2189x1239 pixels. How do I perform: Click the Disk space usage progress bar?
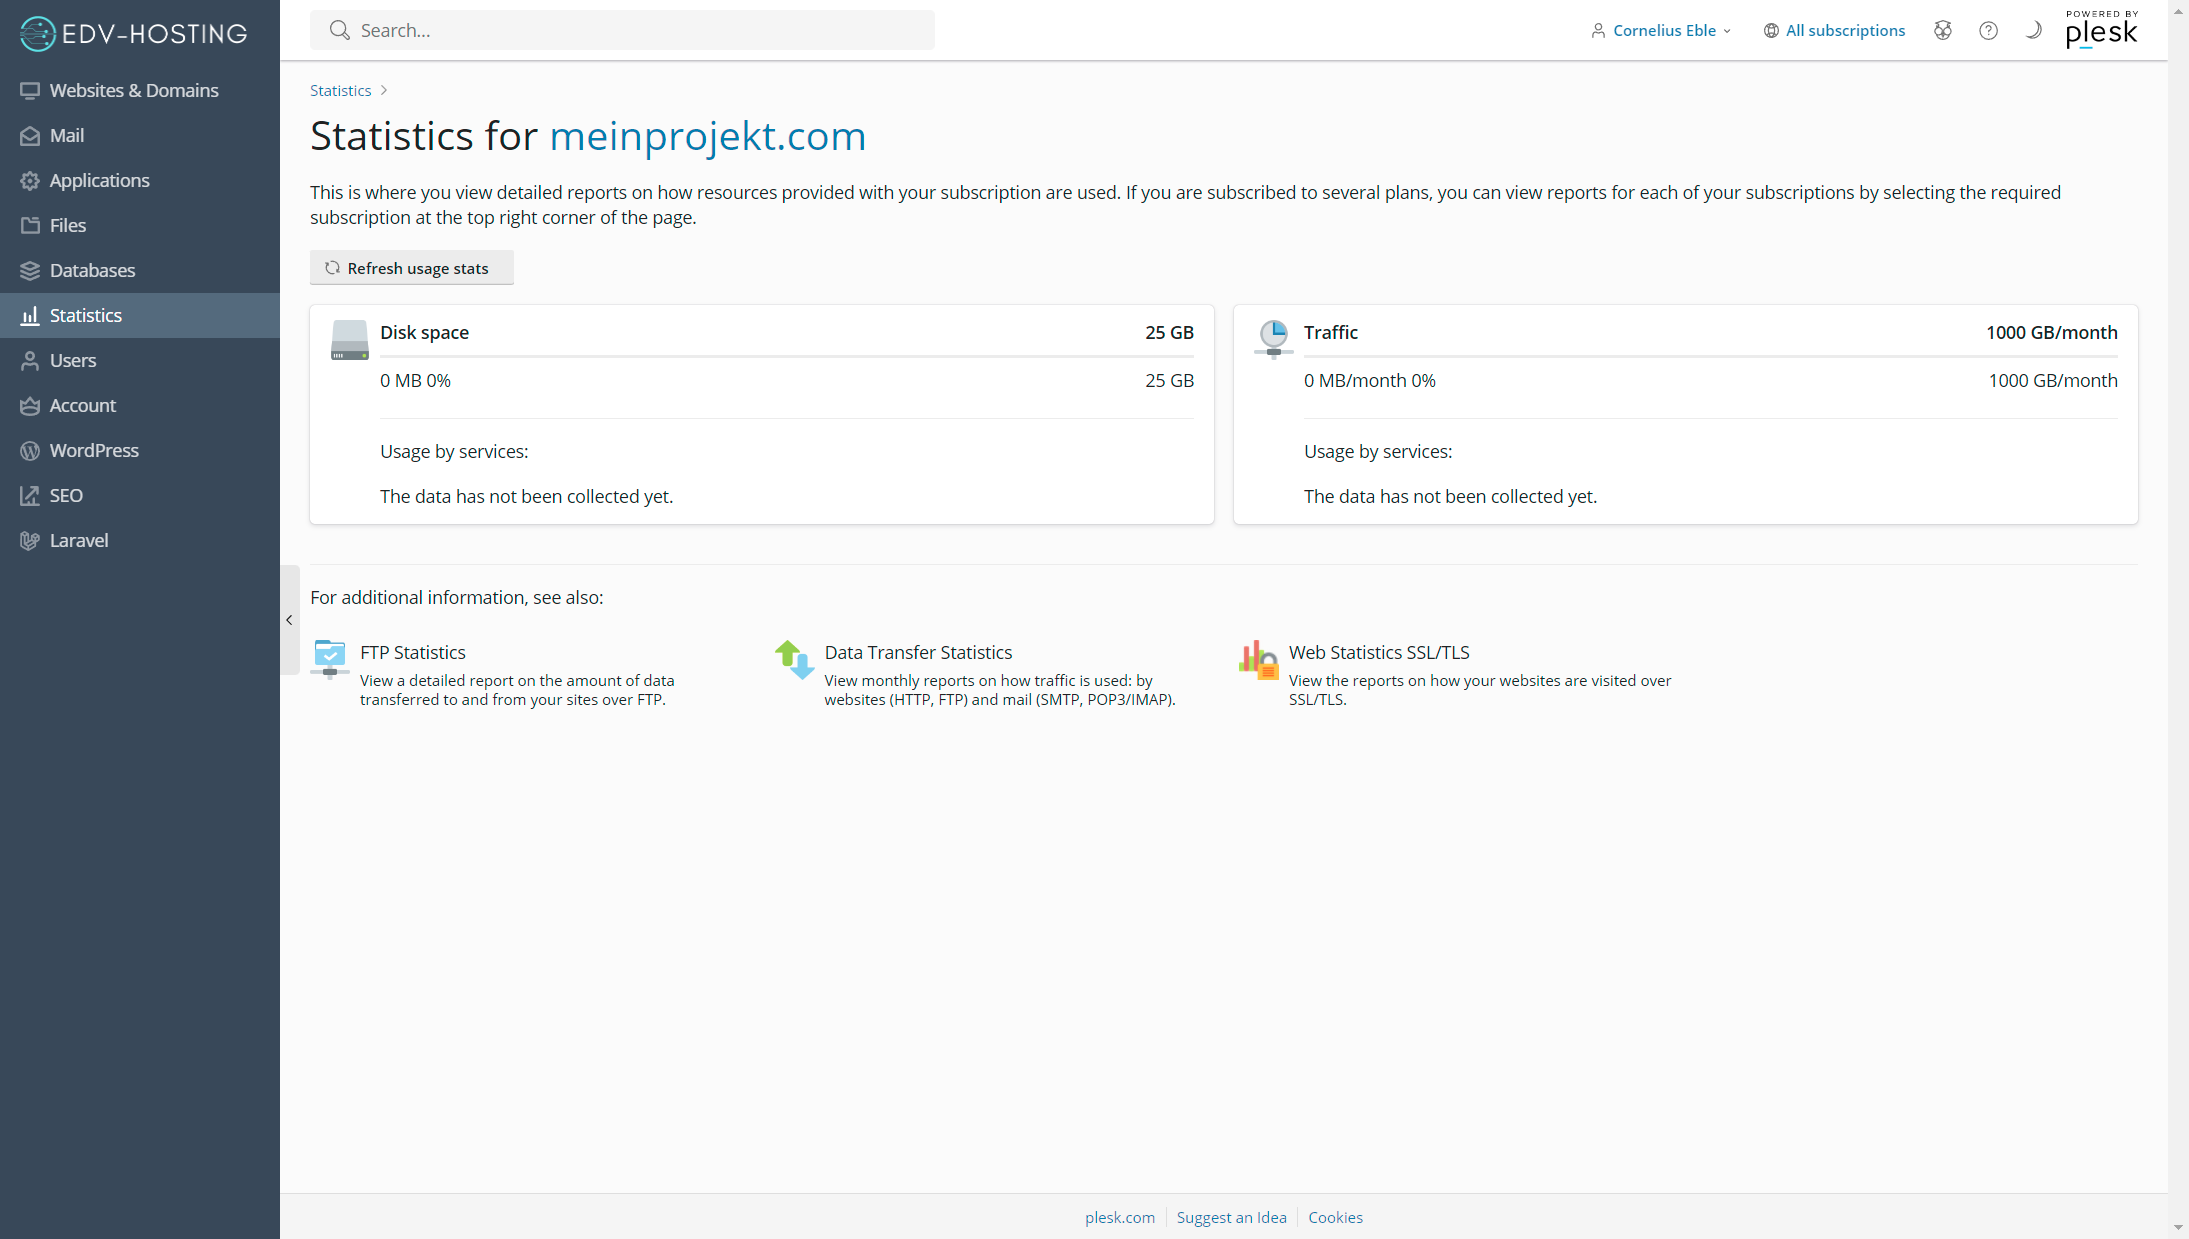[x=786, y=356]
